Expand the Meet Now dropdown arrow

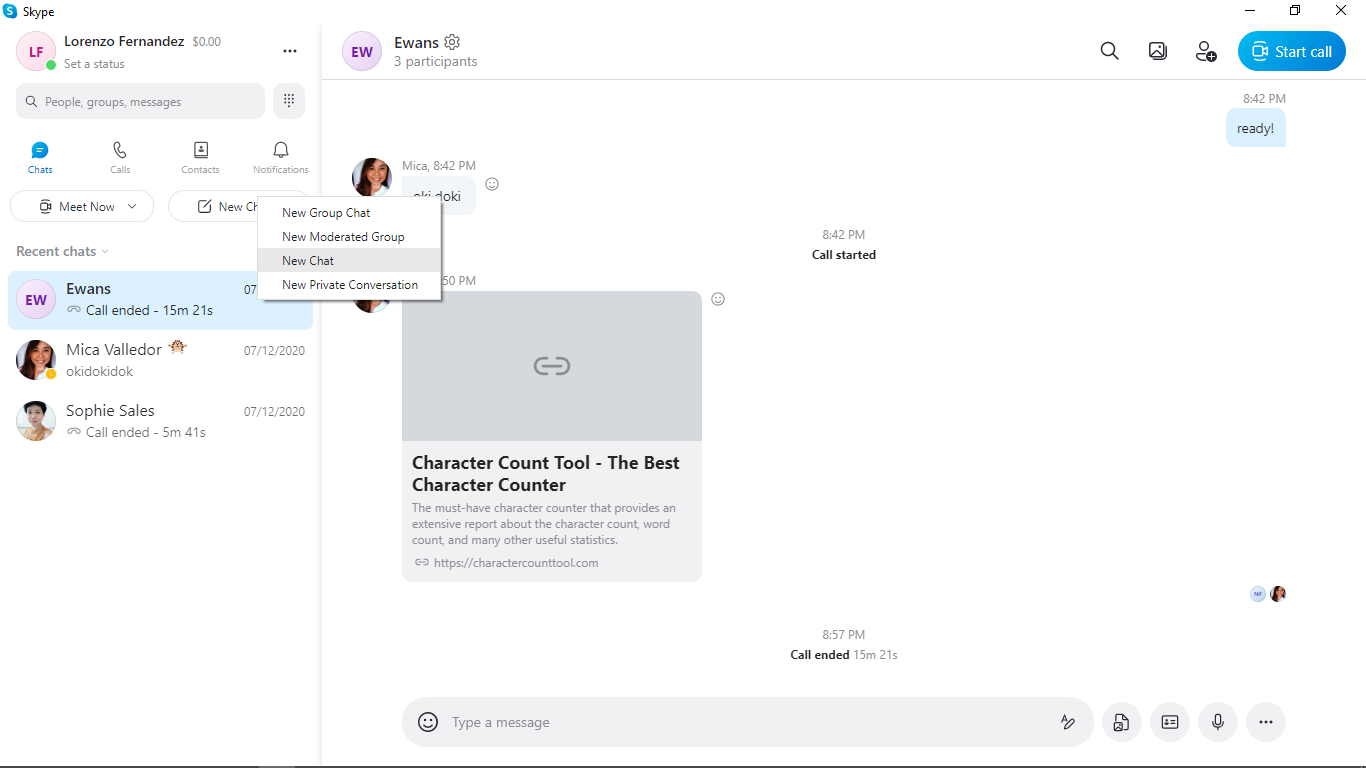(x=132, y=207)
